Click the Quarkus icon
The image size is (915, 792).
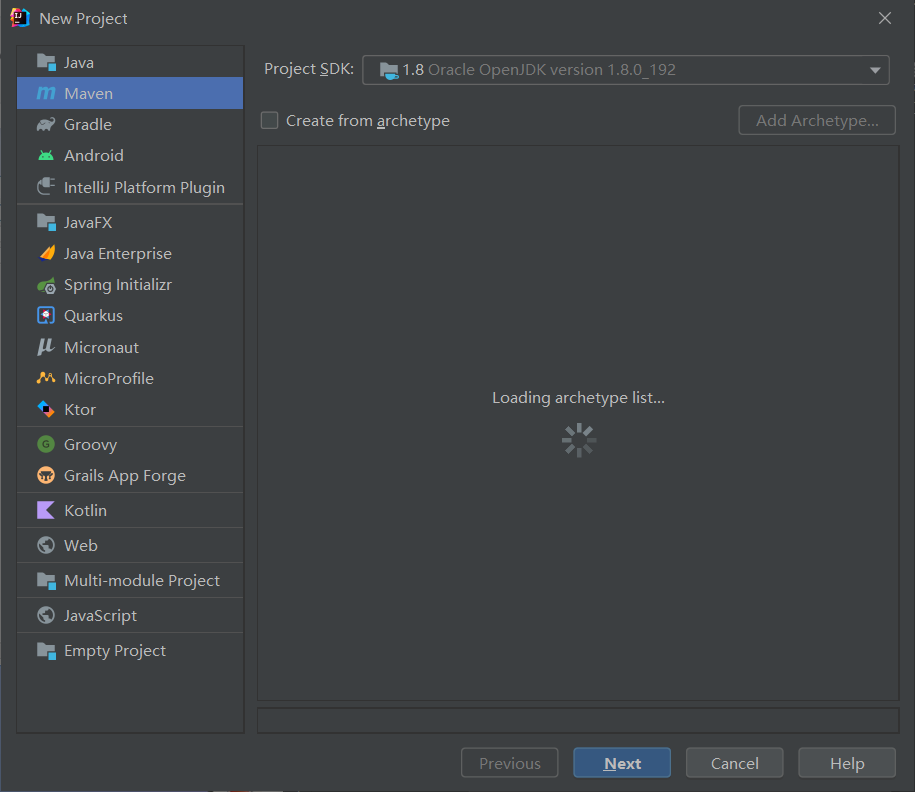[x=46, y=315]
